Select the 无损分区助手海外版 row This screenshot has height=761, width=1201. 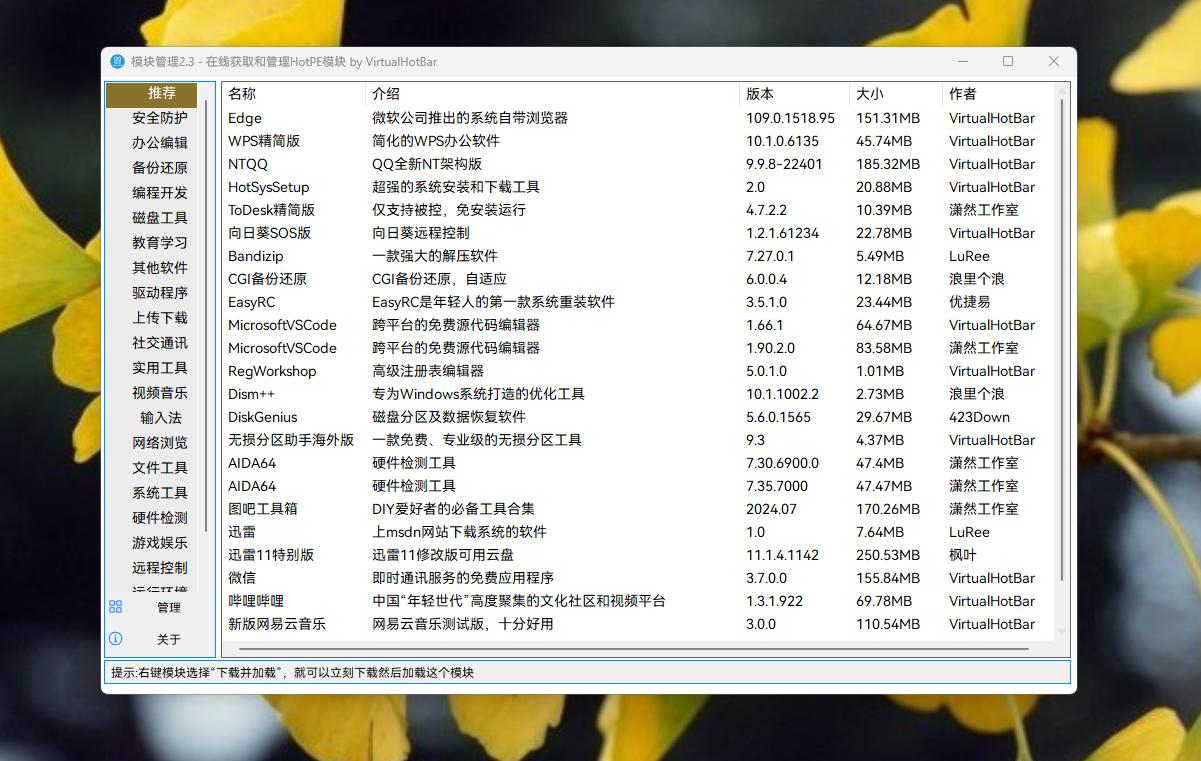click(638, 440)
